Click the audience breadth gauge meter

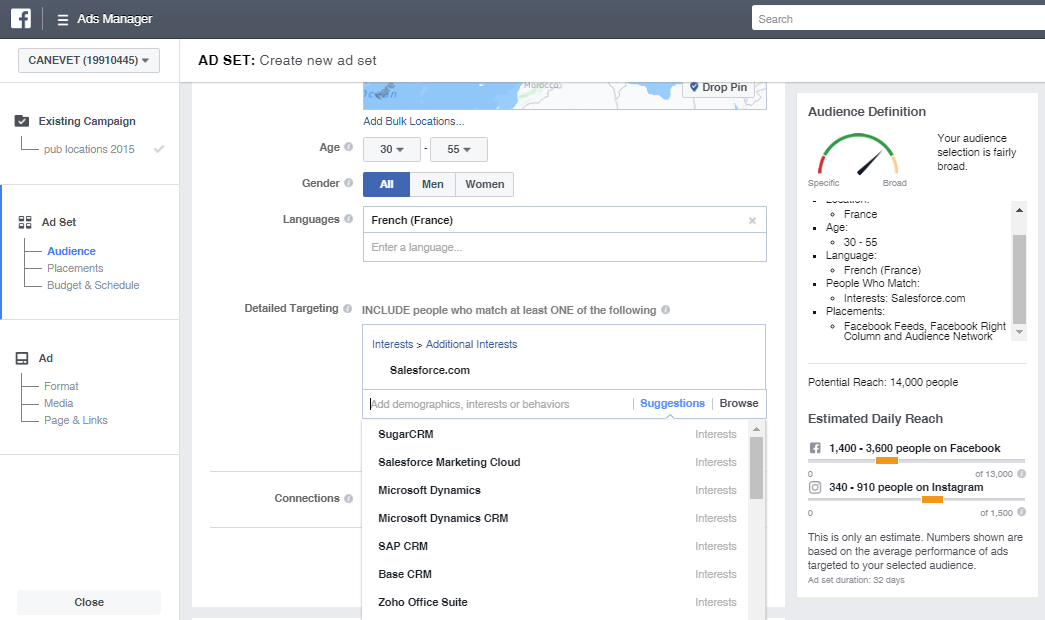(x=858, y=155)
